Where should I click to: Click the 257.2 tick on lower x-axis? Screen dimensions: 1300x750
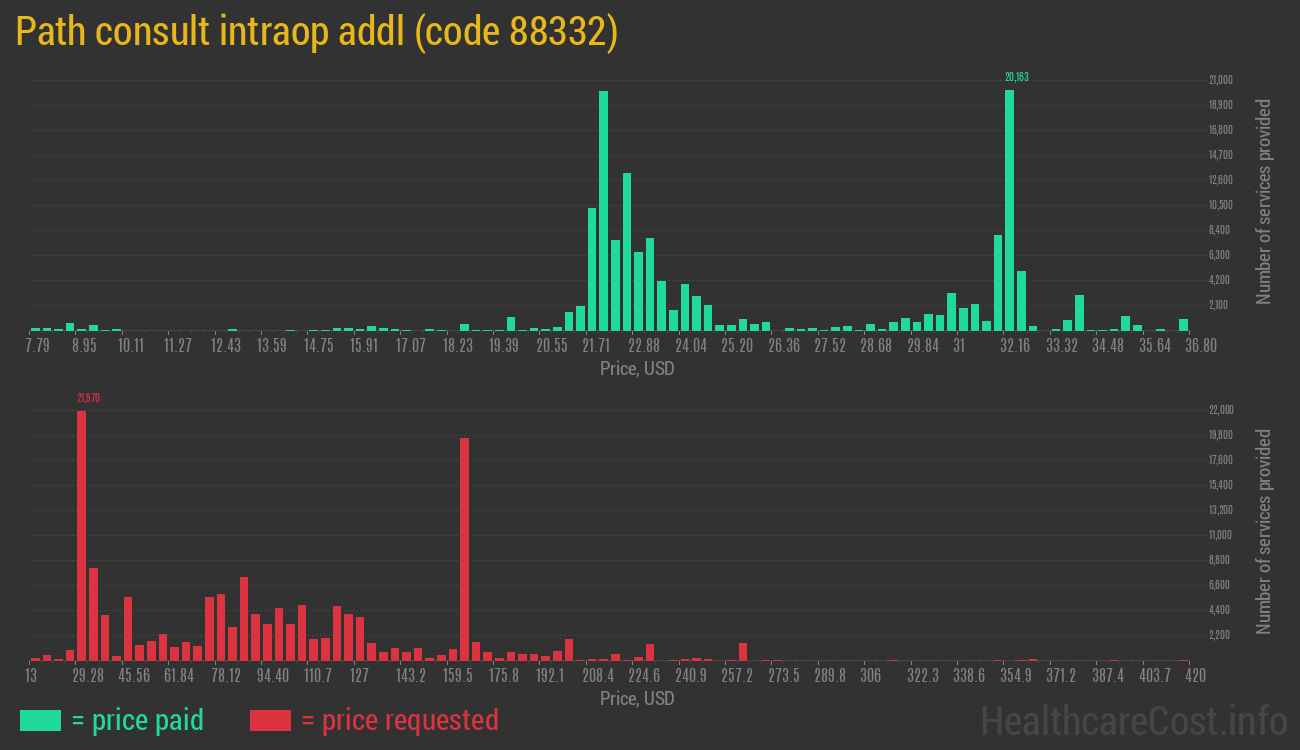click(737, 676)
